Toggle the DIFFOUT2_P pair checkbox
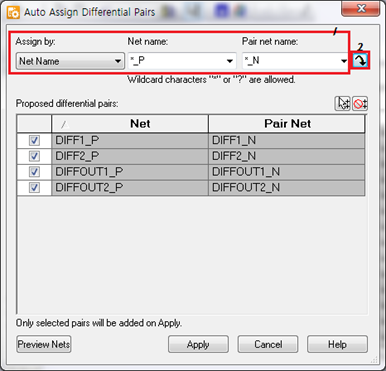This screenshot has height=371, width=386. (34, 187)
